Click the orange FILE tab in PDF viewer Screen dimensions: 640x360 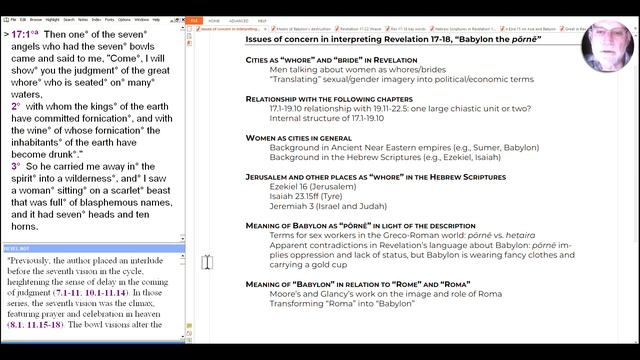[194, 20]
